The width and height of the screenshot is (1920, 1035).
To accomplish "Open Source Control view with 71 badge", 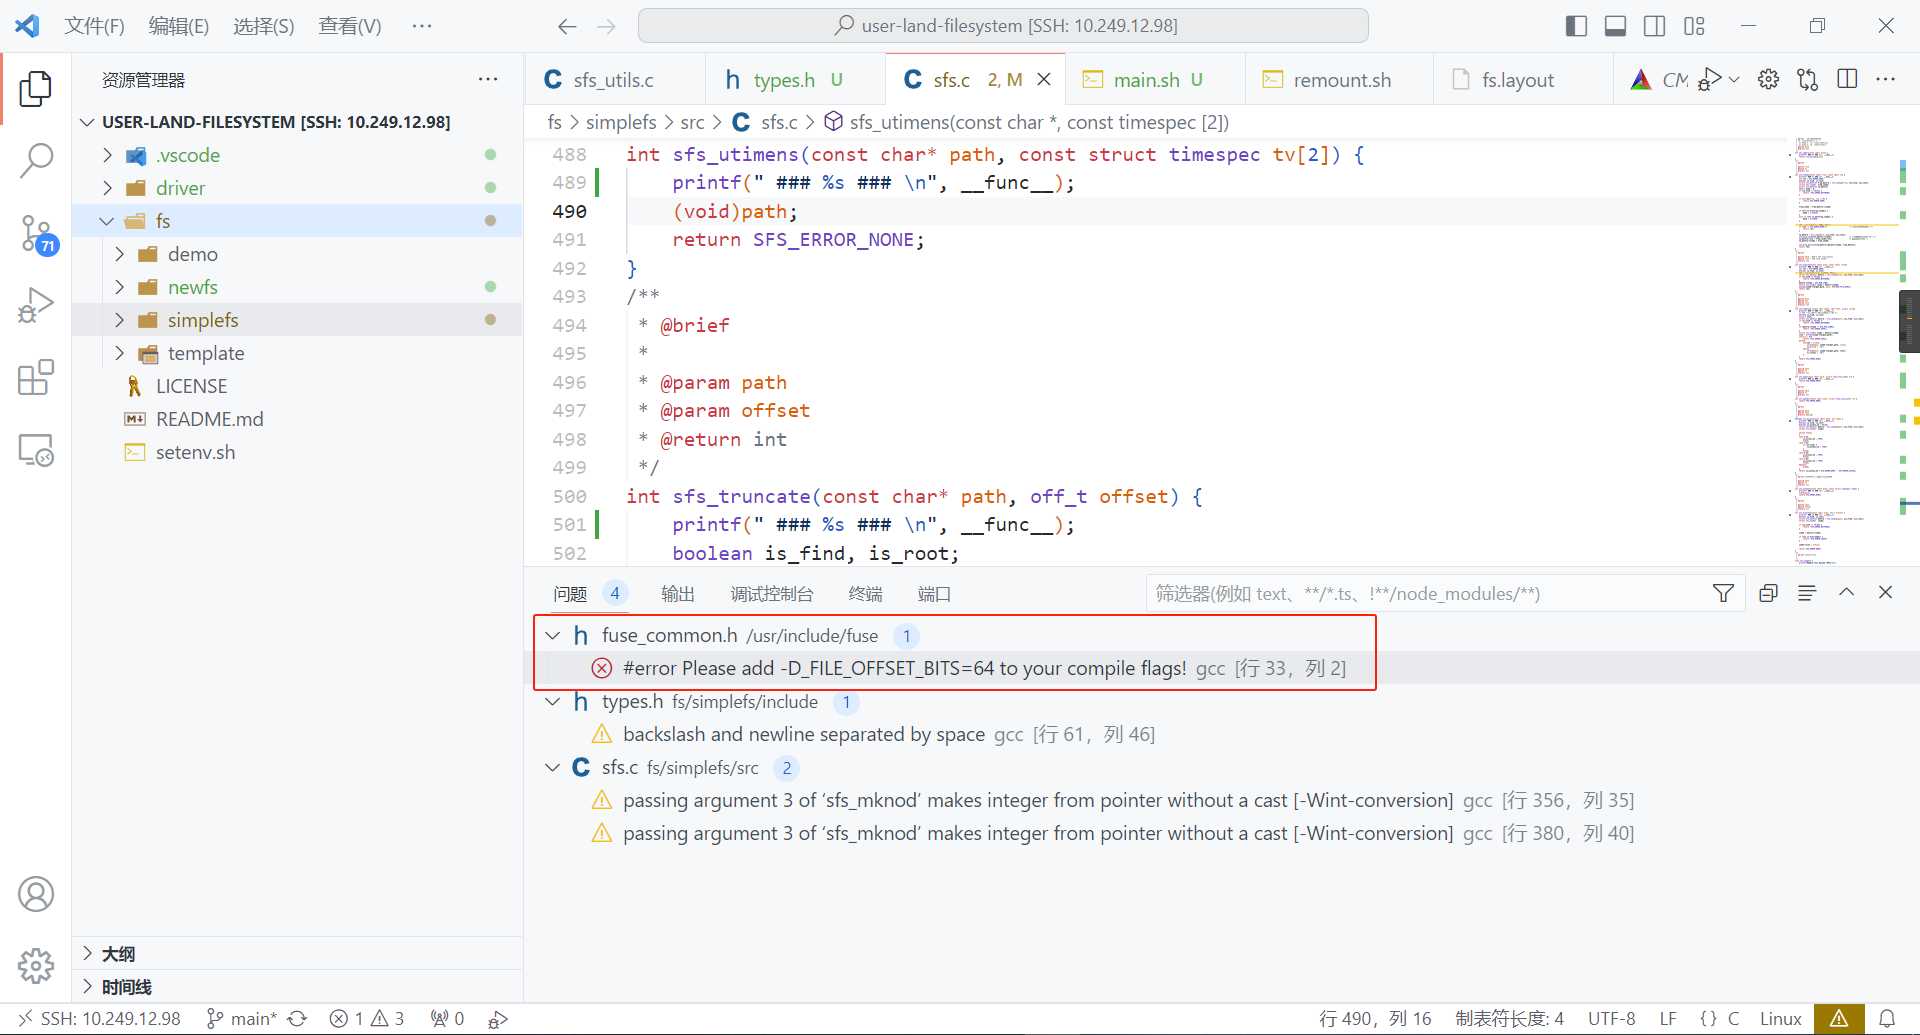I will (x=36, y=233).
